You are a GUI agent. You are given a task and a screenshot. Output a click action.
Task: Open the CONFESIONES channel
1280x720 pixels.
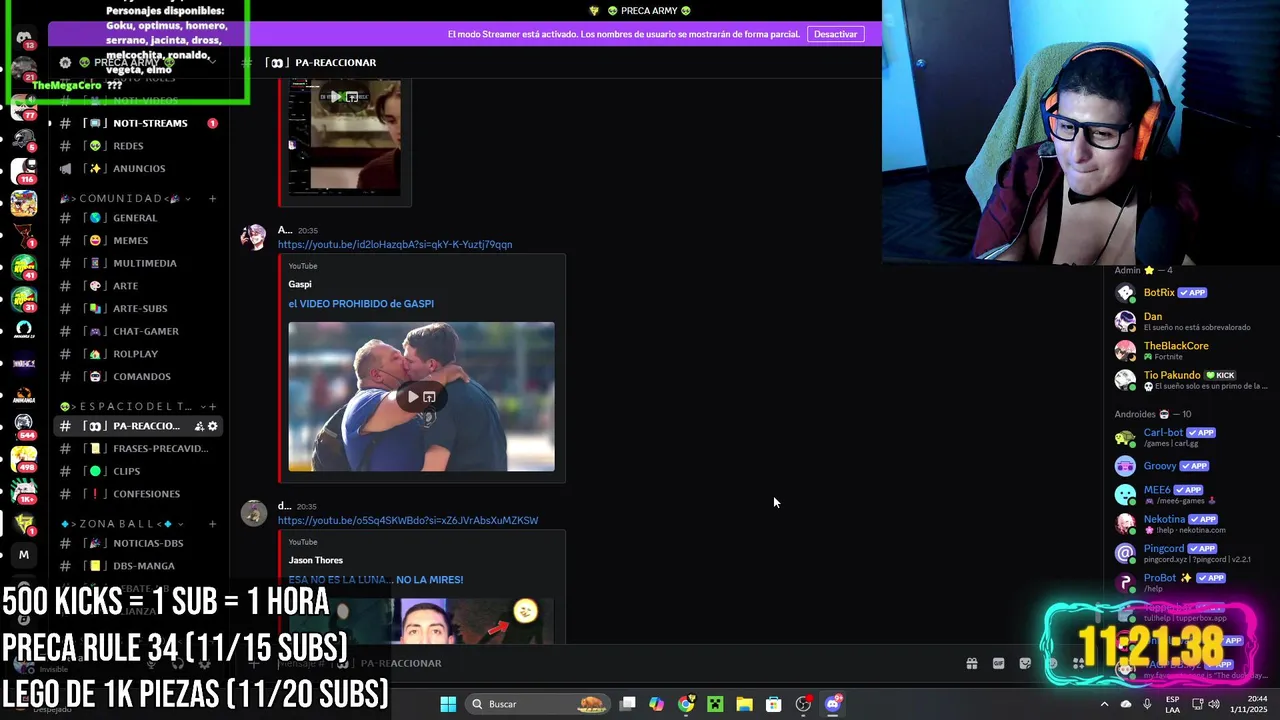coord(138,494)
